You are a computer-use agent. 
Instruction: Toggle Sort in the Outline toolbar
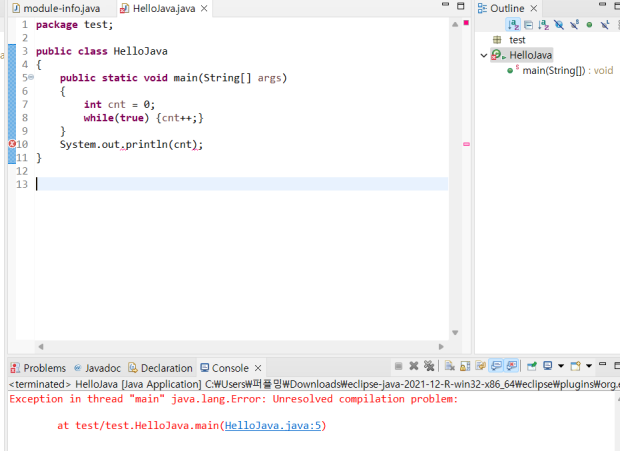[x=543, y=24]
